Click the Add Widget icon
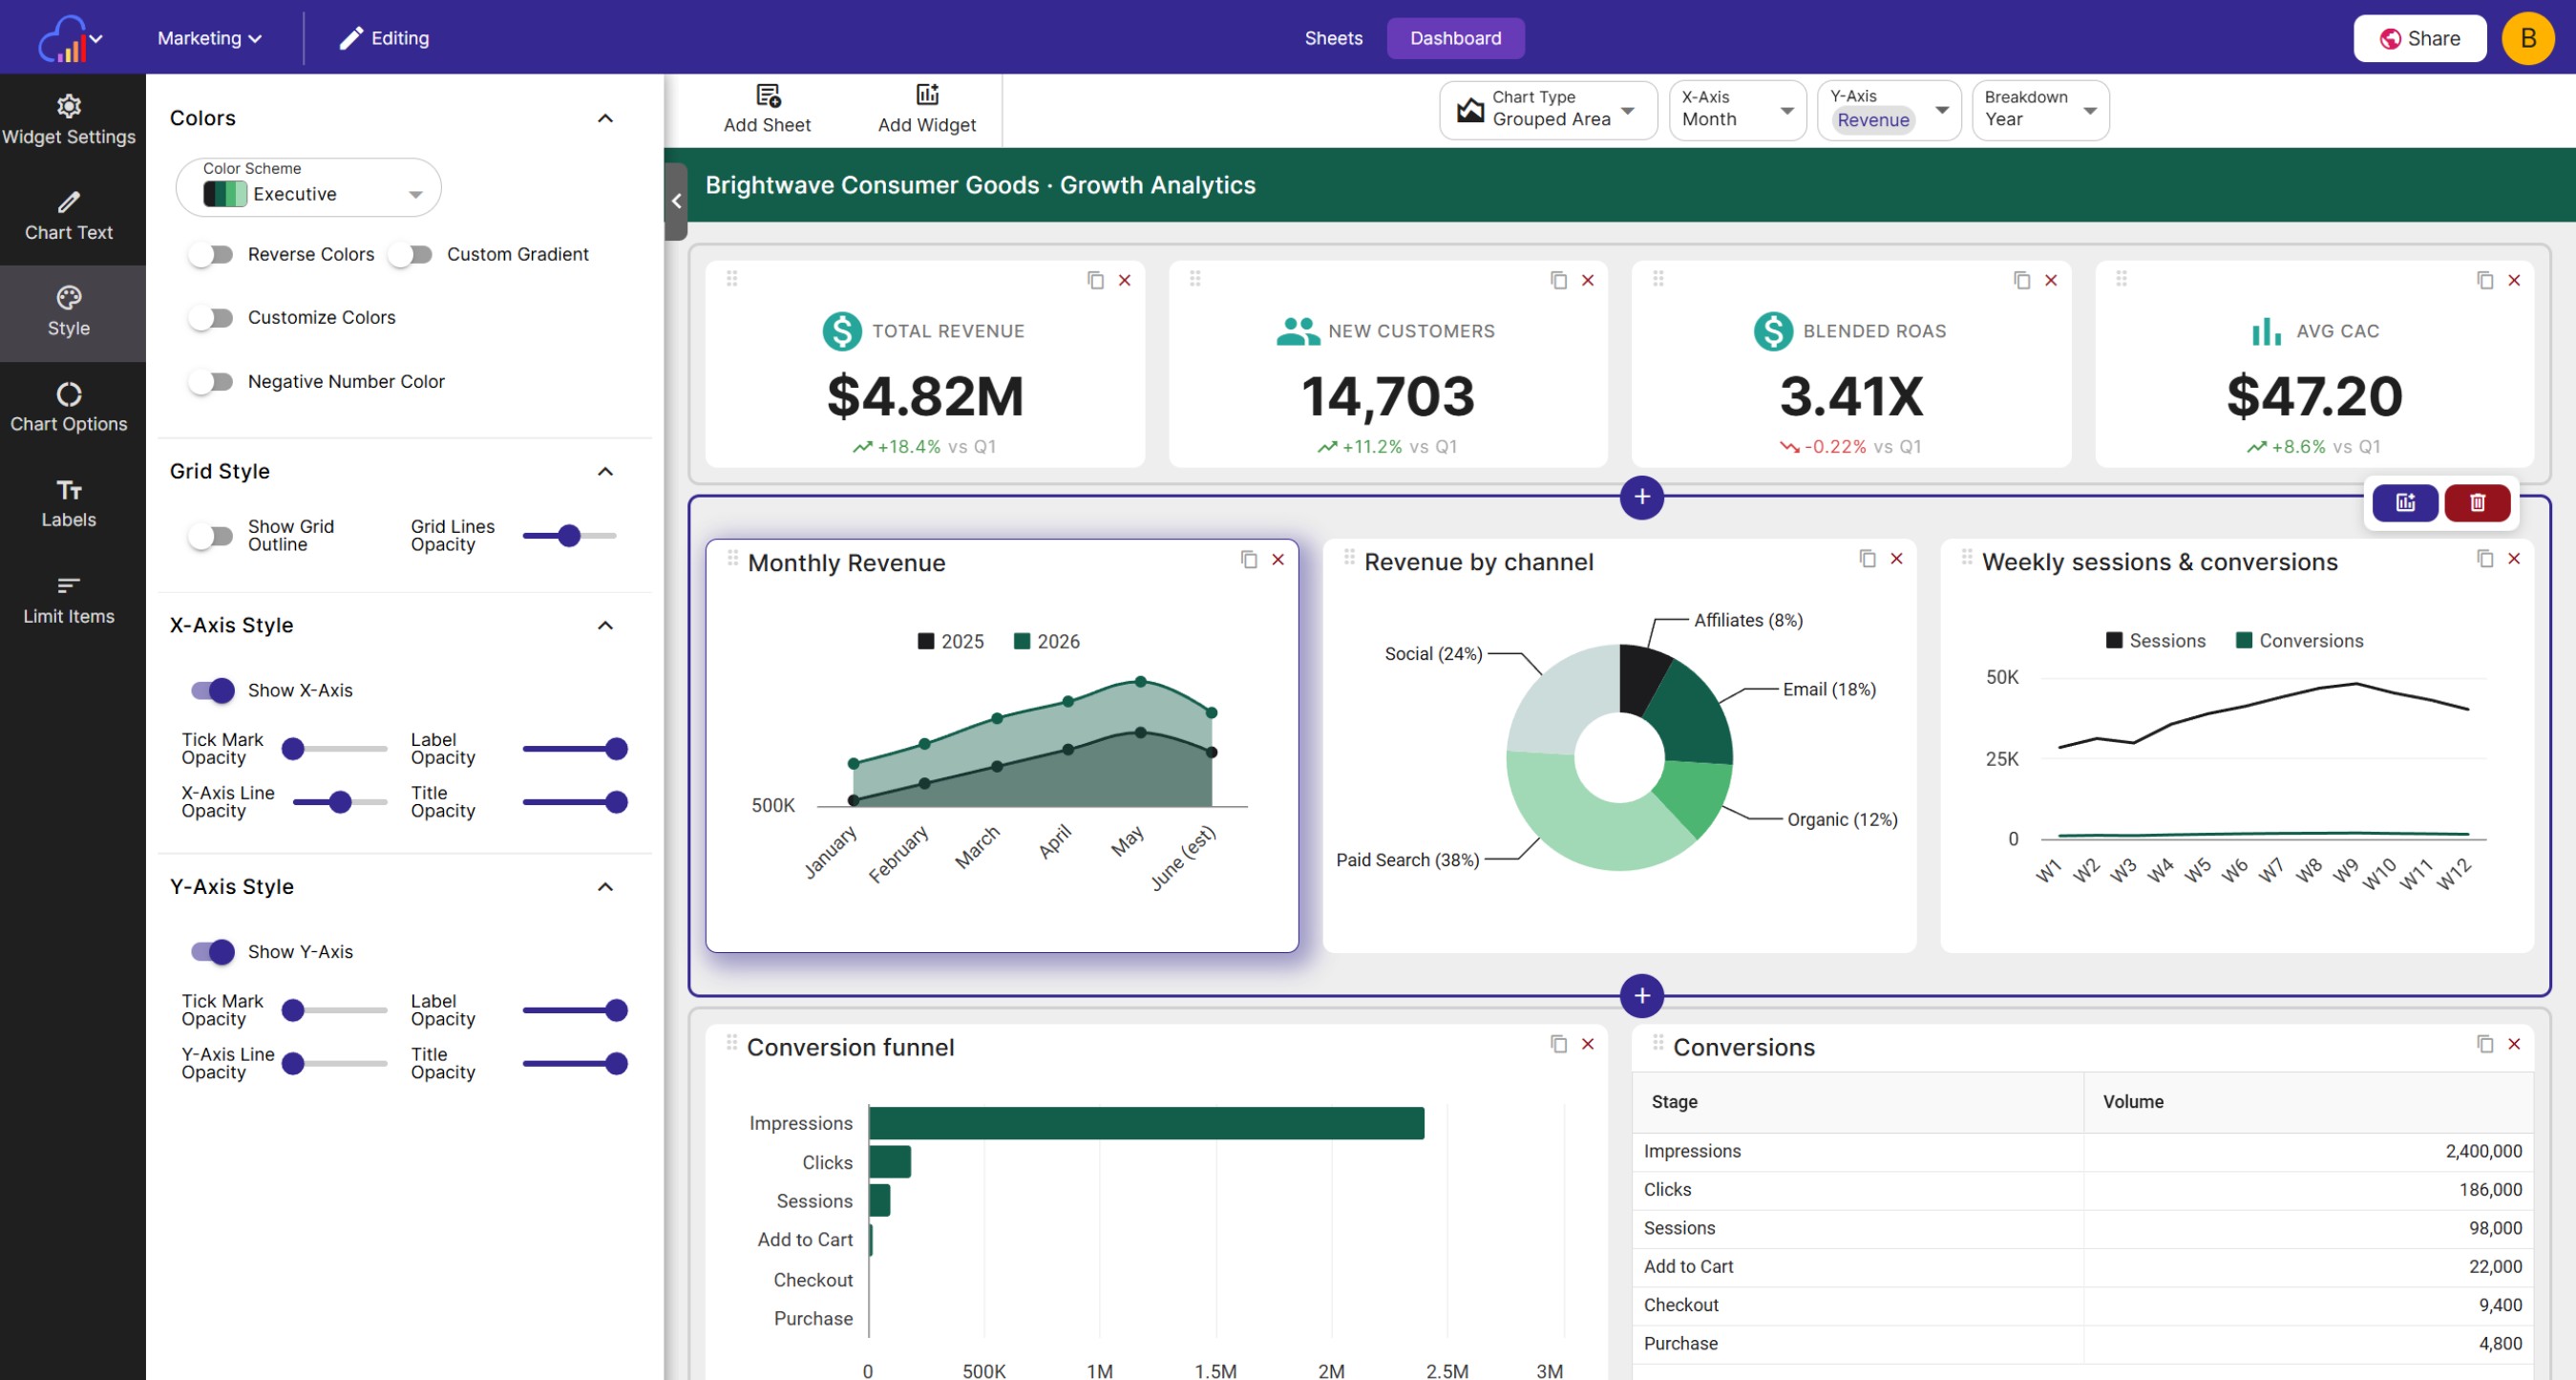This screenshot has width=2576, height=1380. 927,95
